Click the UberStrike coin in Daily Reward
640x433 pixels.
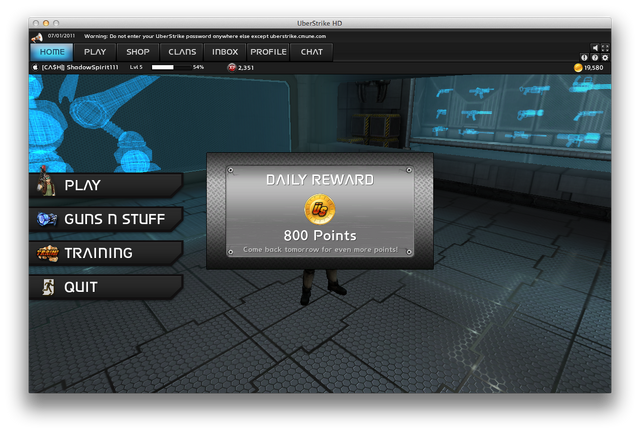pos(320,209)
